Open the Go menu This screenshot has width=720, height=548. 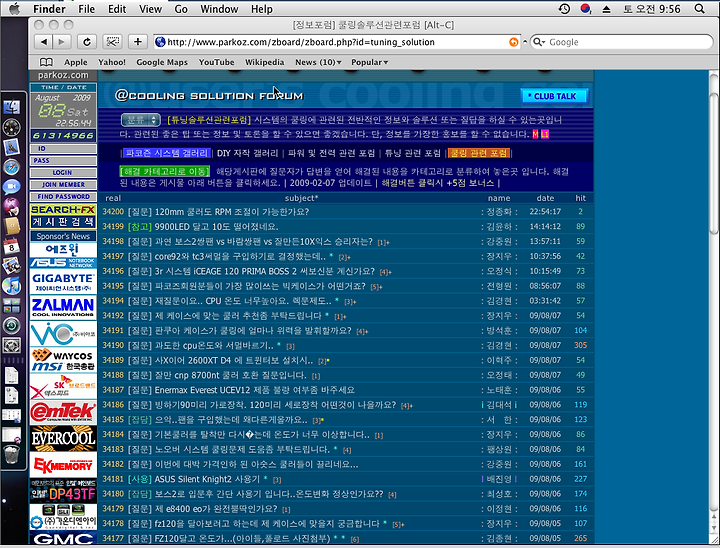tap(181, 9)
